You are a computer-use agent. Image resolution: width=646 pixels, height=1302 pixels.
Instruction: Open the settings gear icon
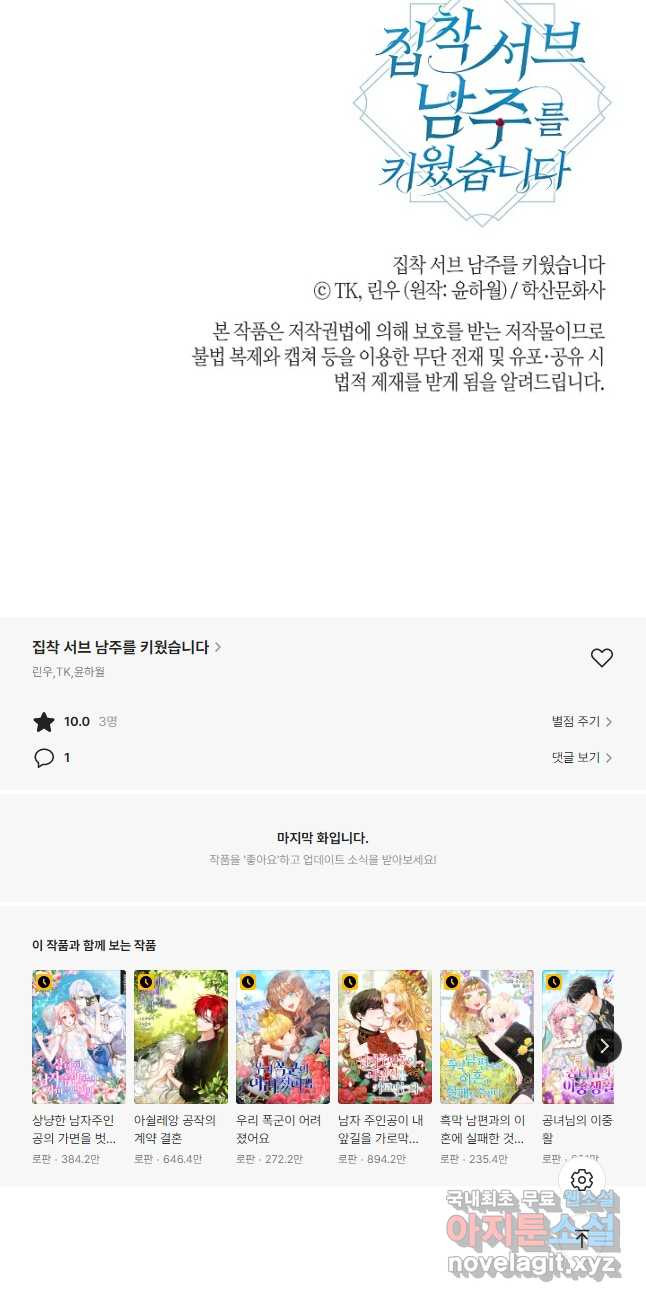pos(582,1180)
